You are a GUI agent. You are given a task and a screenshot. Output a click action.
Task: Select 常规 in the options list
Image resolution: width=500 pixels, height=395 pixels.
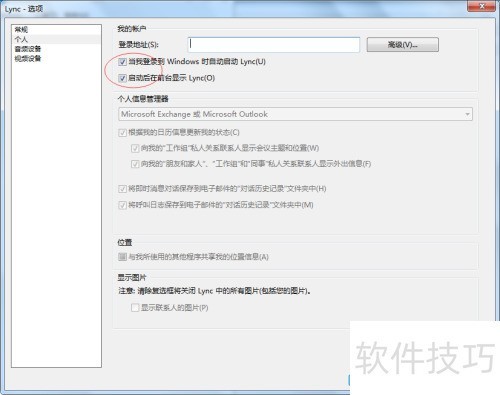(21, 29)
